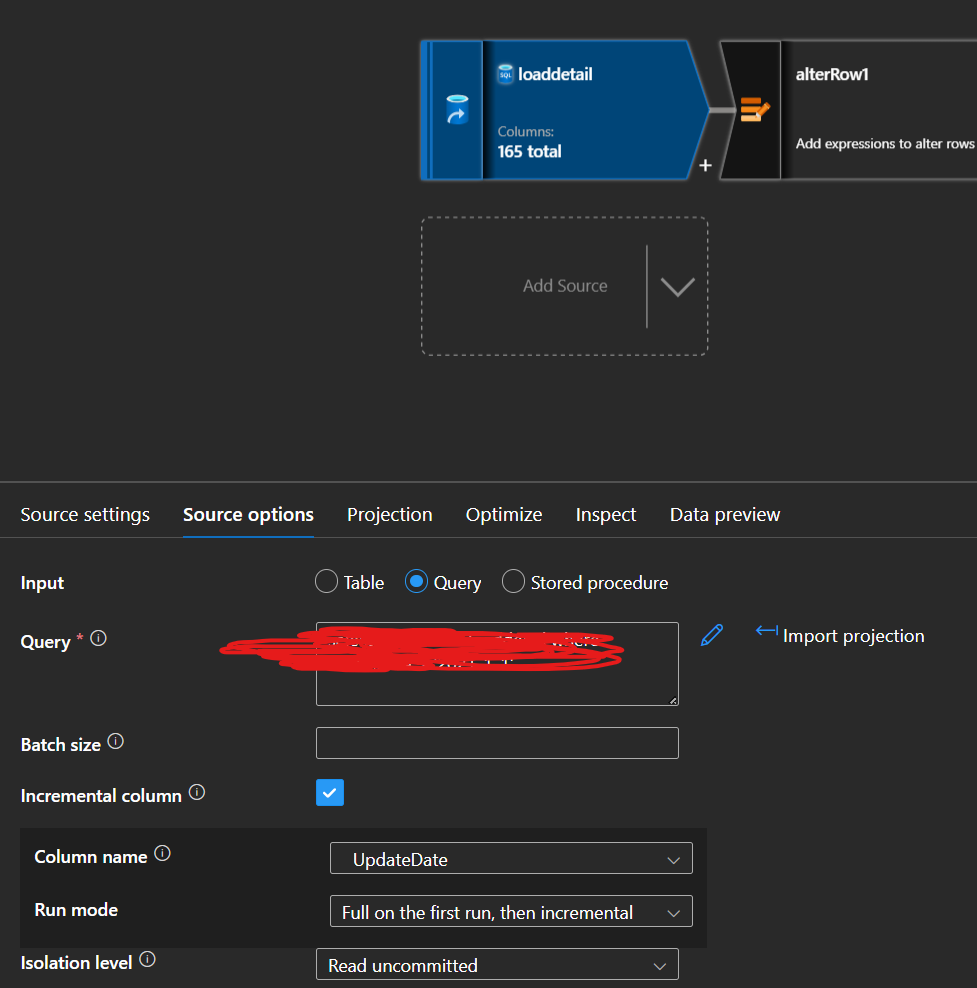Click the alterRow1 node title
Image resolution: width=977 pixels, height=988 pixels.
coord(832,74)
